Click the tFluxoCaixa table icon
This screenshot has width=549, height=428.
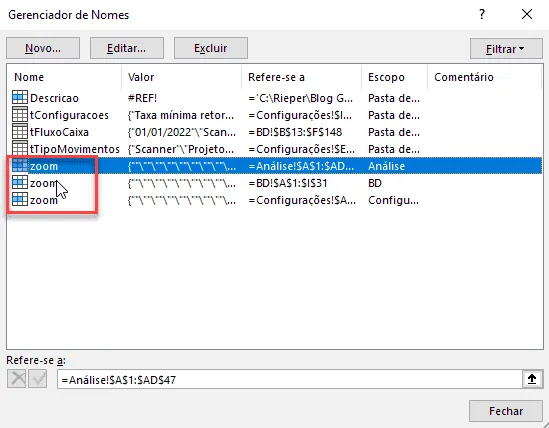(x=20, y=131)
